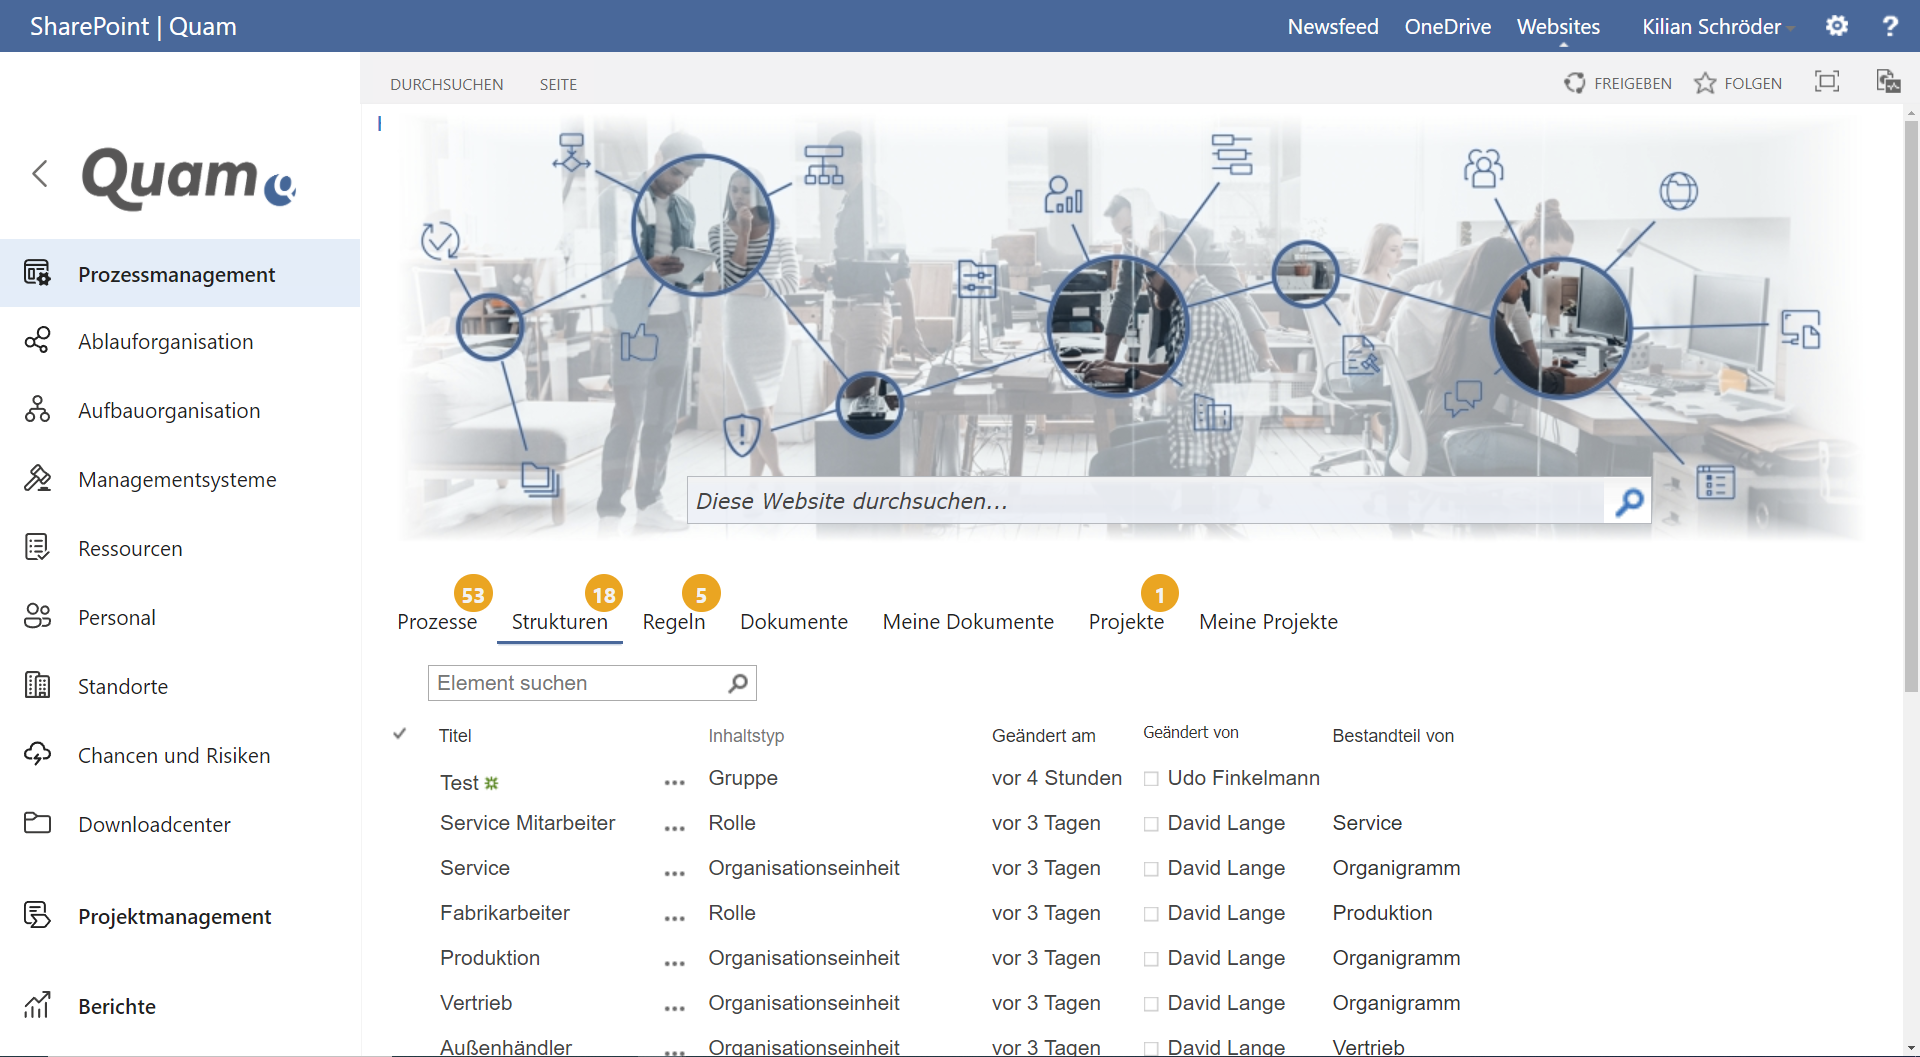Click the Standorte building icon

[x=37, y=686]
